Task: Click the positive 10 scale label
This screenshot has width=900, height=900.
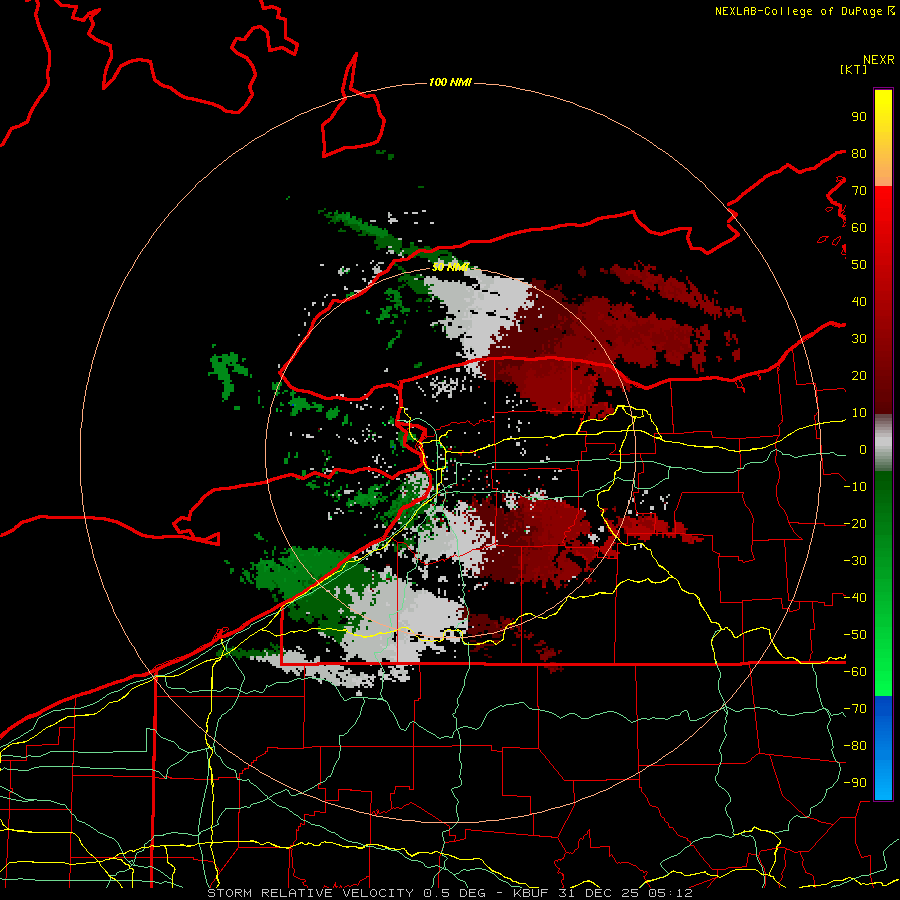Action: pos(859,413)
